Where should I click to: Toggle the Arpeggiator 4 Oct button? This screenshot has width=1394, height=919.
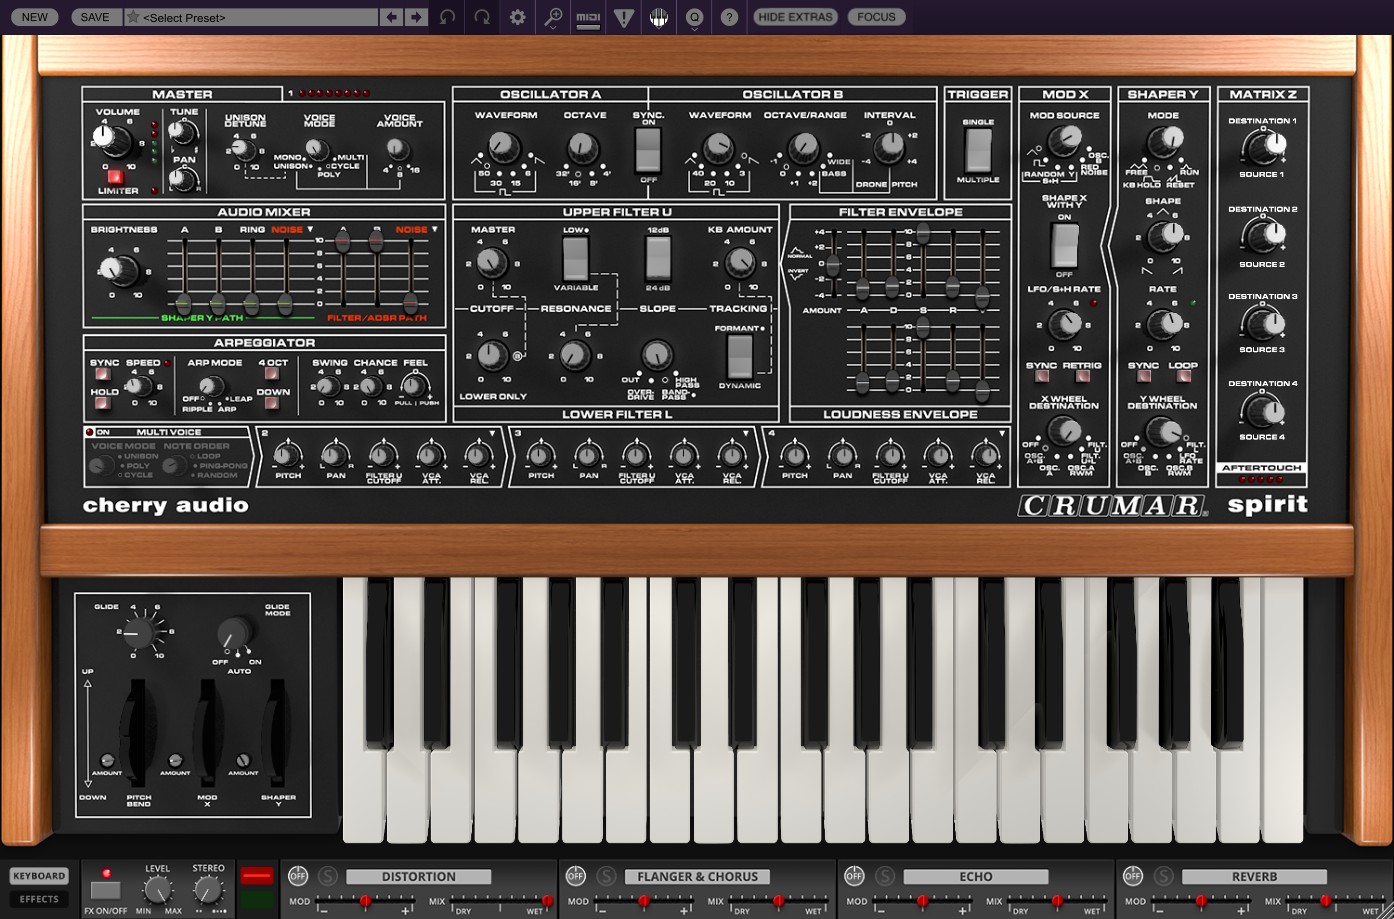(272, 375)
